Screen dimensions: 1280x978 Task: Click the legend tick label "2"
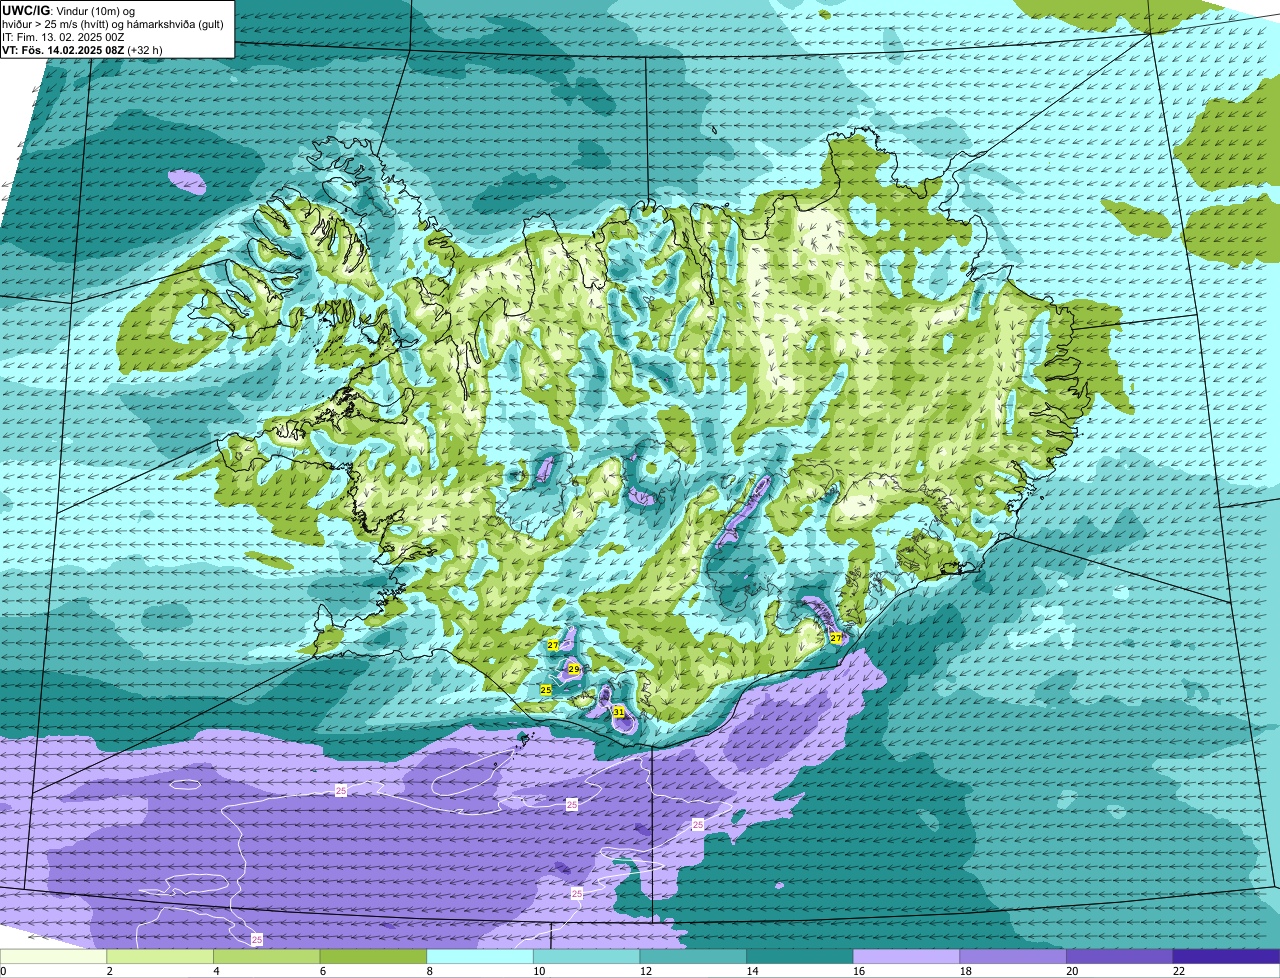click(x=109, y=971)
